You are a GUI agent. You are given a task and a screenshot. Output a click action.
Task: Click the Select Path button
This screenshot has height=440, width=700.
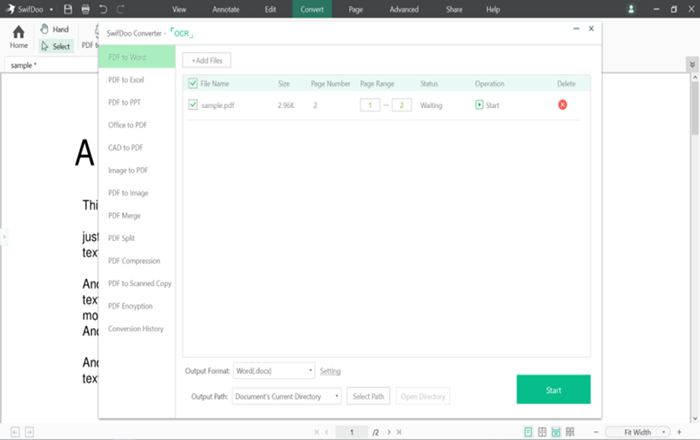[368, 396]
